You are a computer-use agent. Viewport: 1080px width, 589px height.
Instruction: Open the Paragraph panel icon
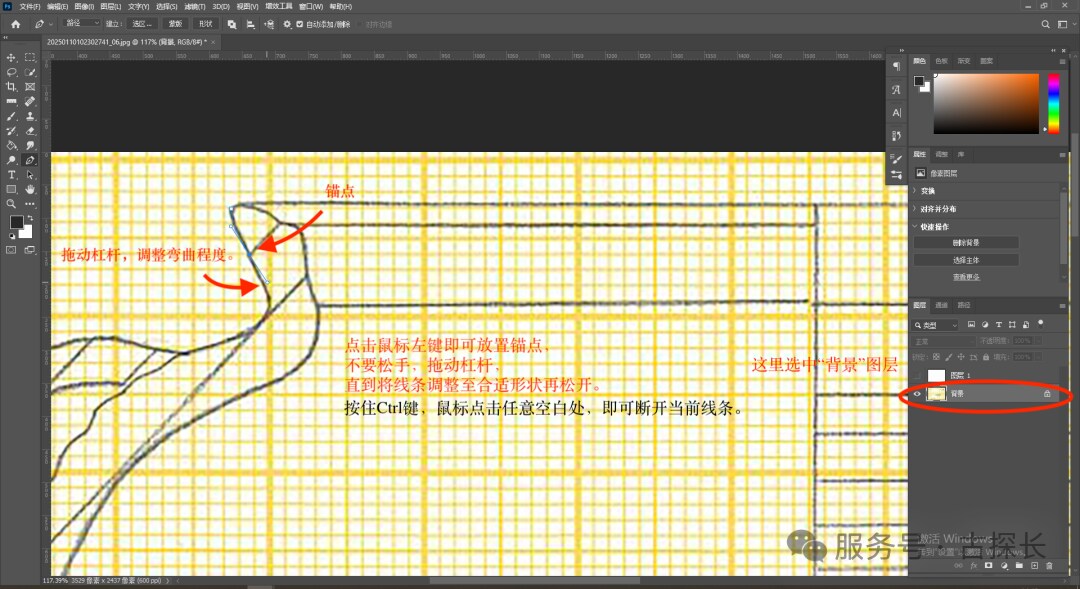[896, 66]
